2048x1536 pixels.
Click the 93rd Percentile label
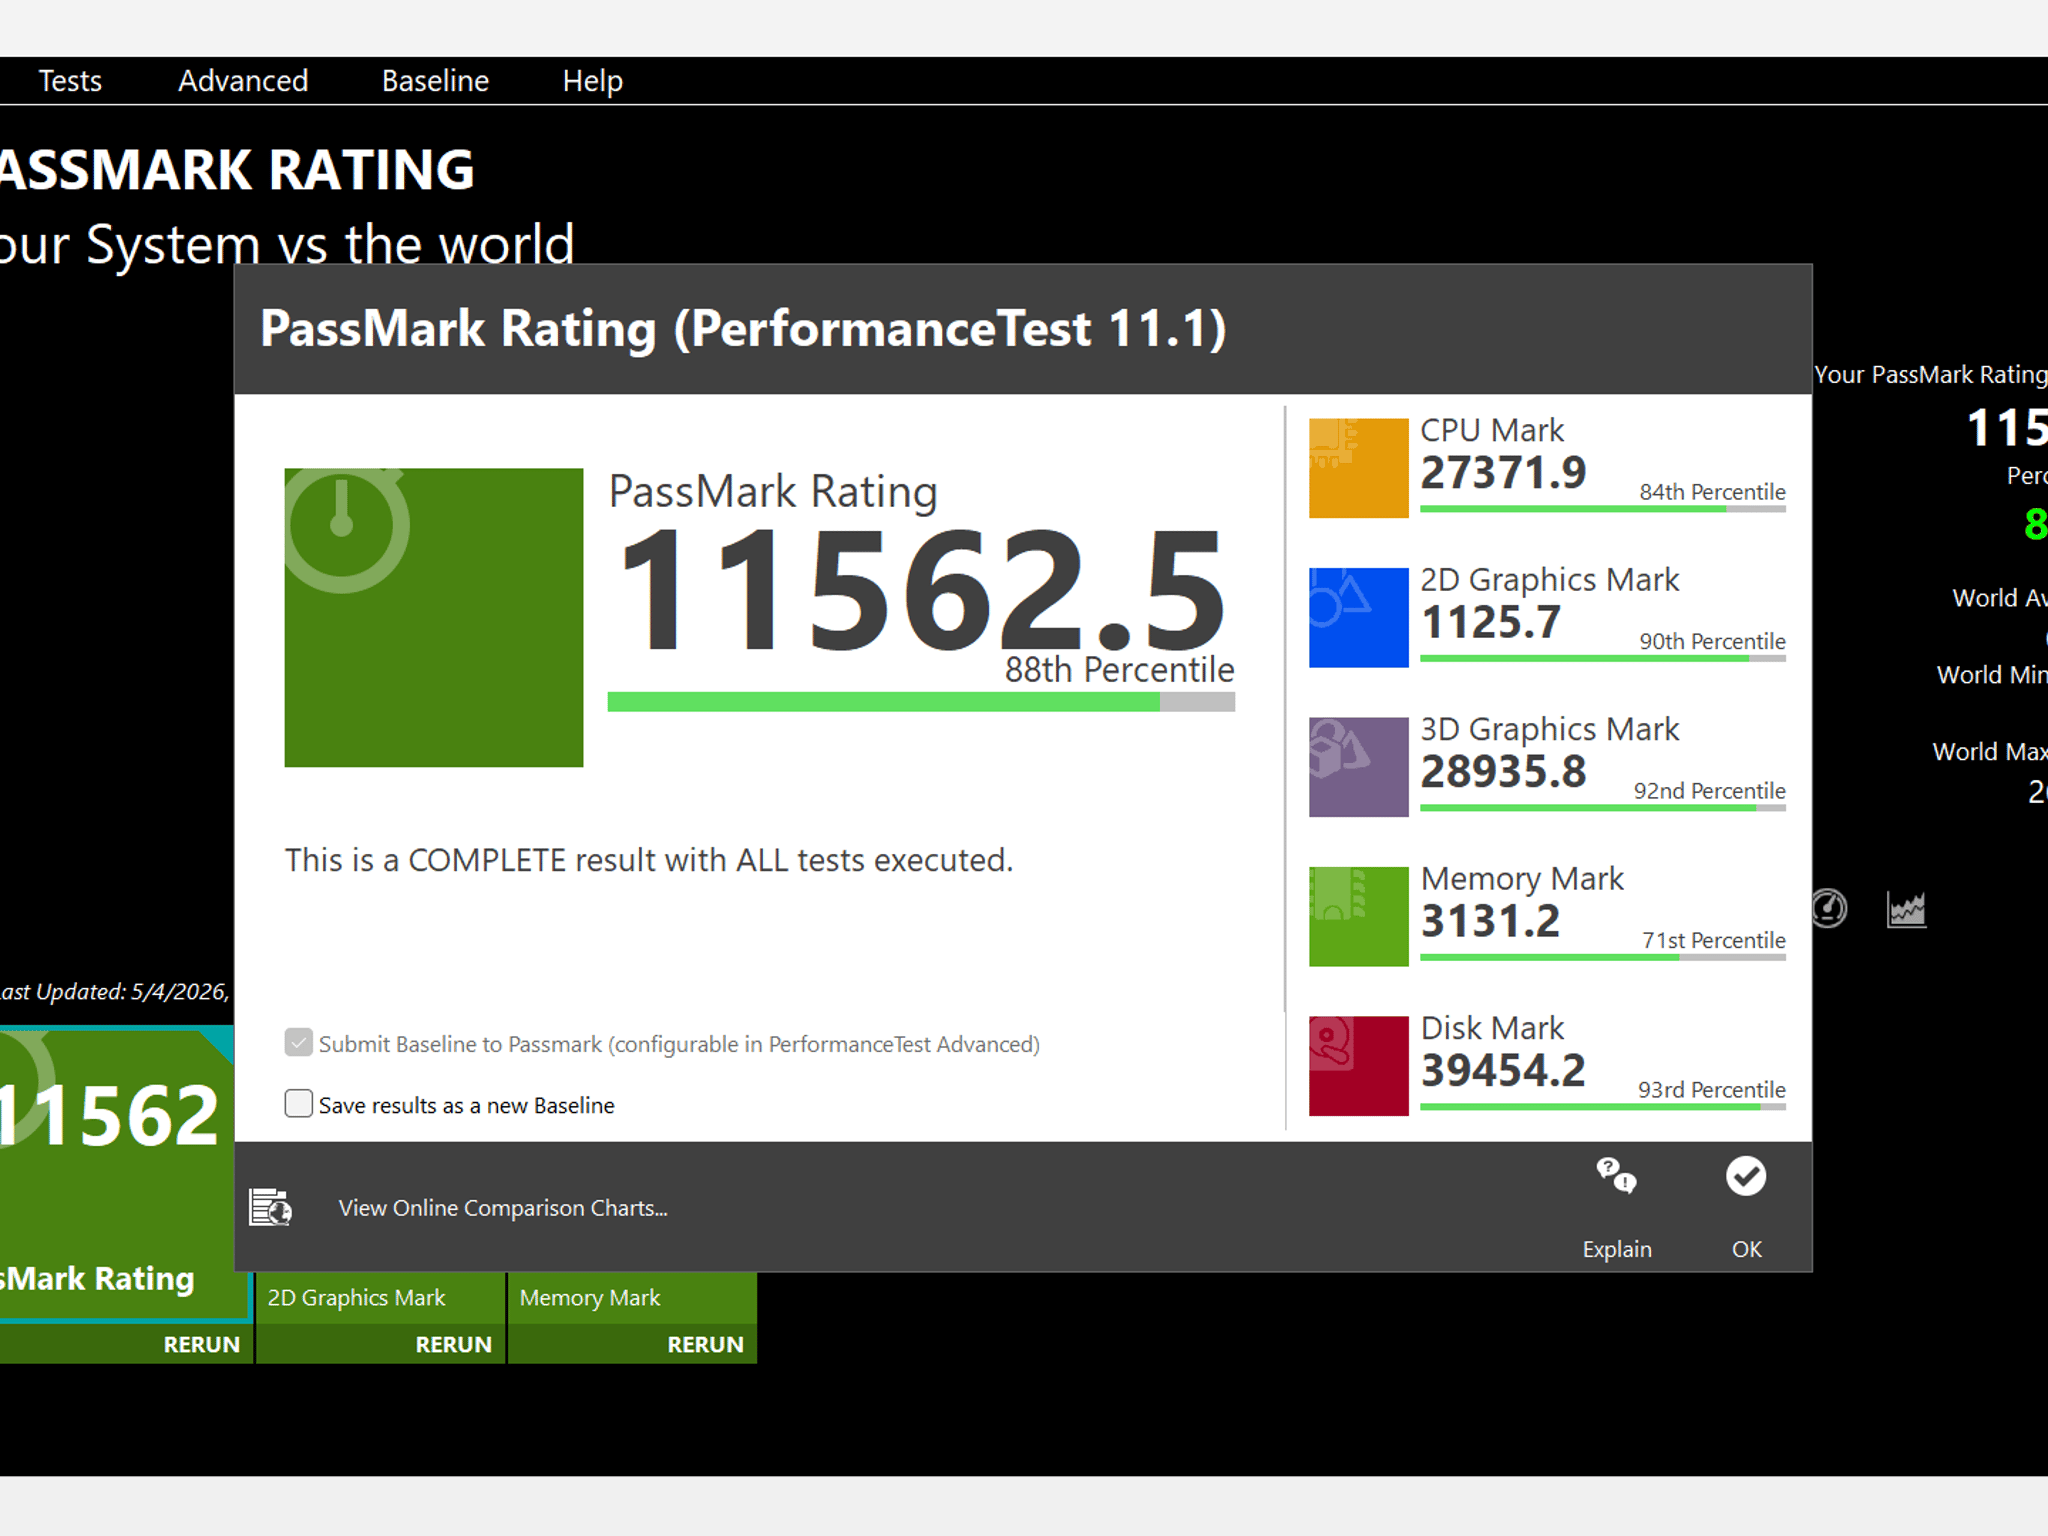(1711, 1090)
